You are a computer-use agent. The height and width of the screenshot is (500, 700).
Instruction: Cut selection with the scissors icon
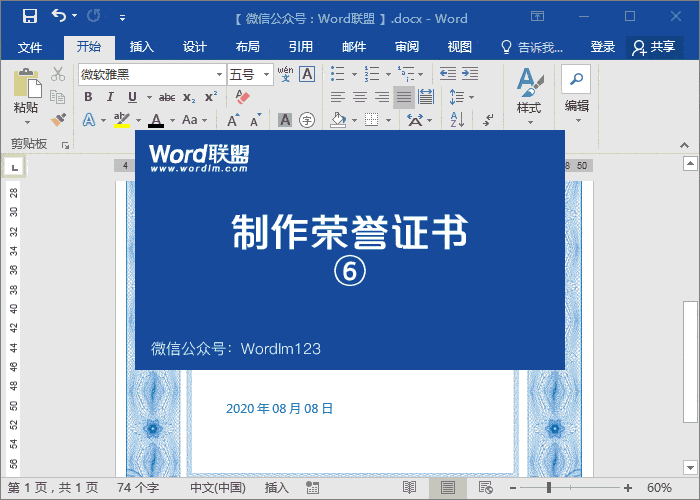58,74
